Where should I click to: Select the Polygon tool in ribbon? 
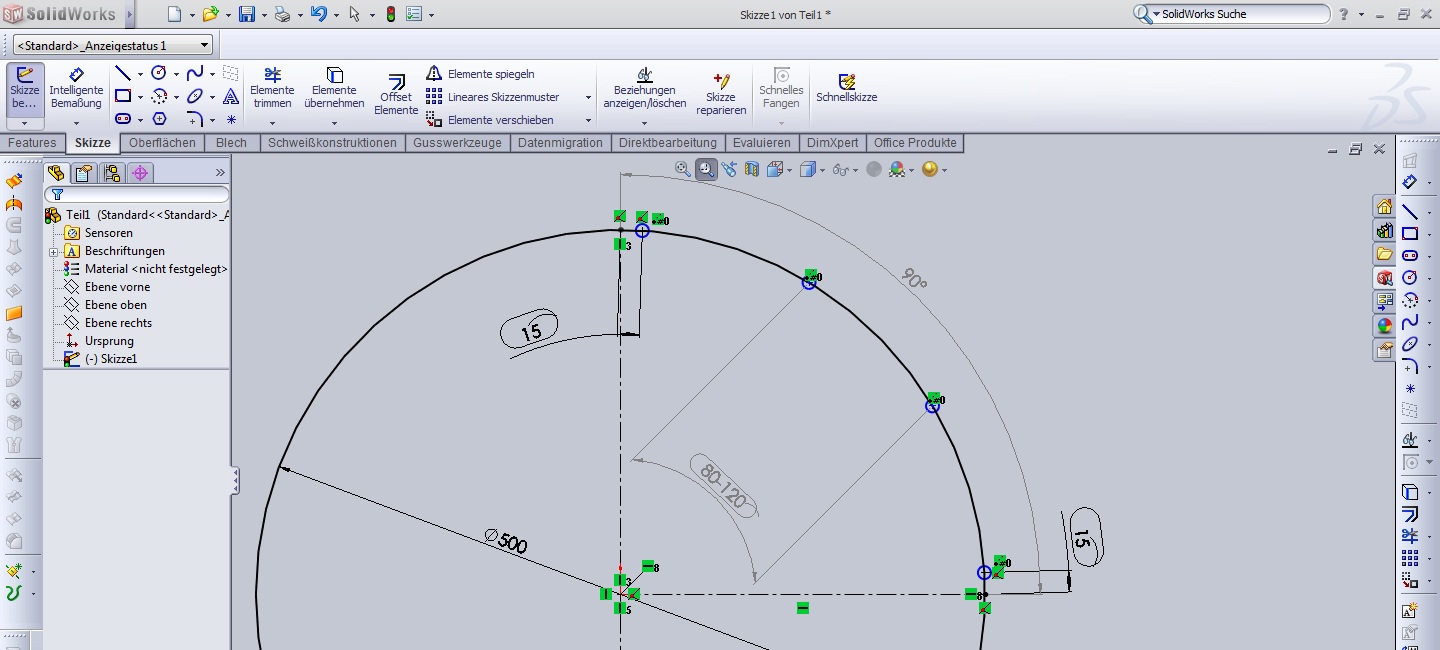coord(159,119)
